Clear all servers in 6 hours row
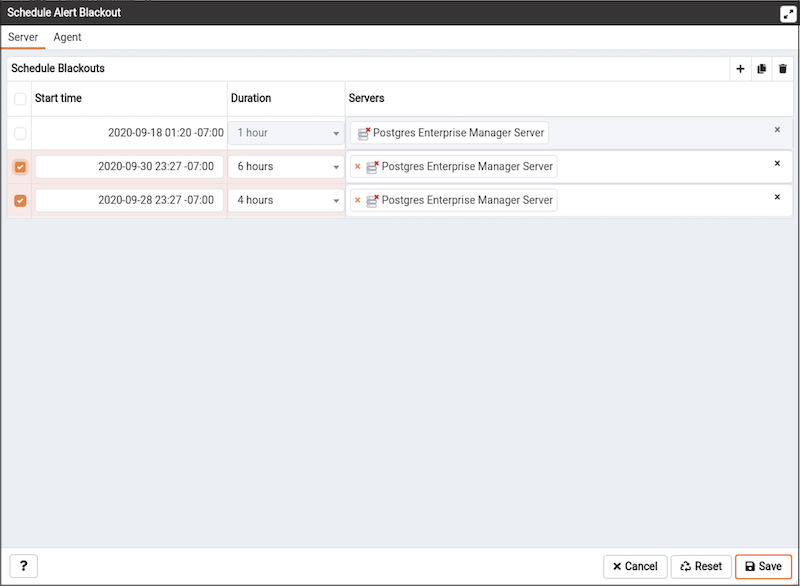The width and height of the screenshot is (800, 586). (777, 163)
